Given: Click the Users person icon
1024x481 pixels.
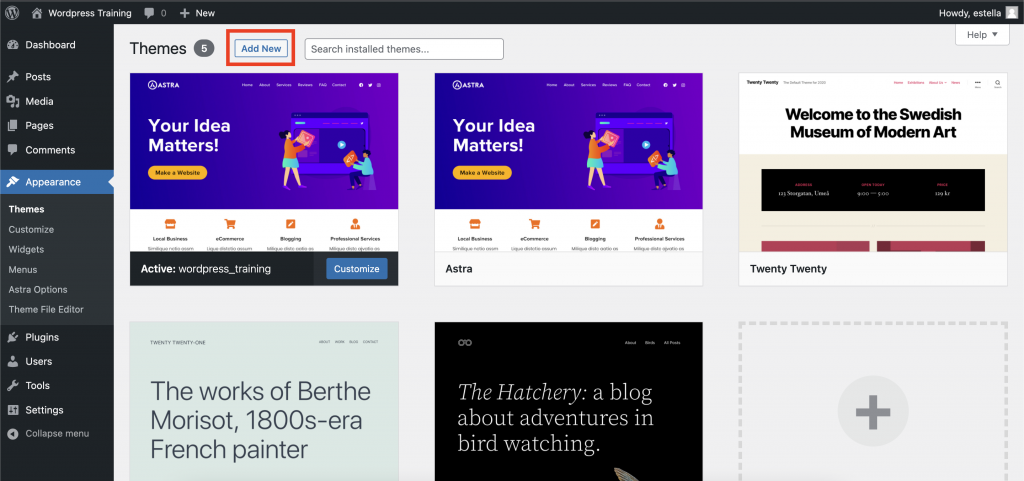Looking at the screenshot, I should tap(12, 362).
